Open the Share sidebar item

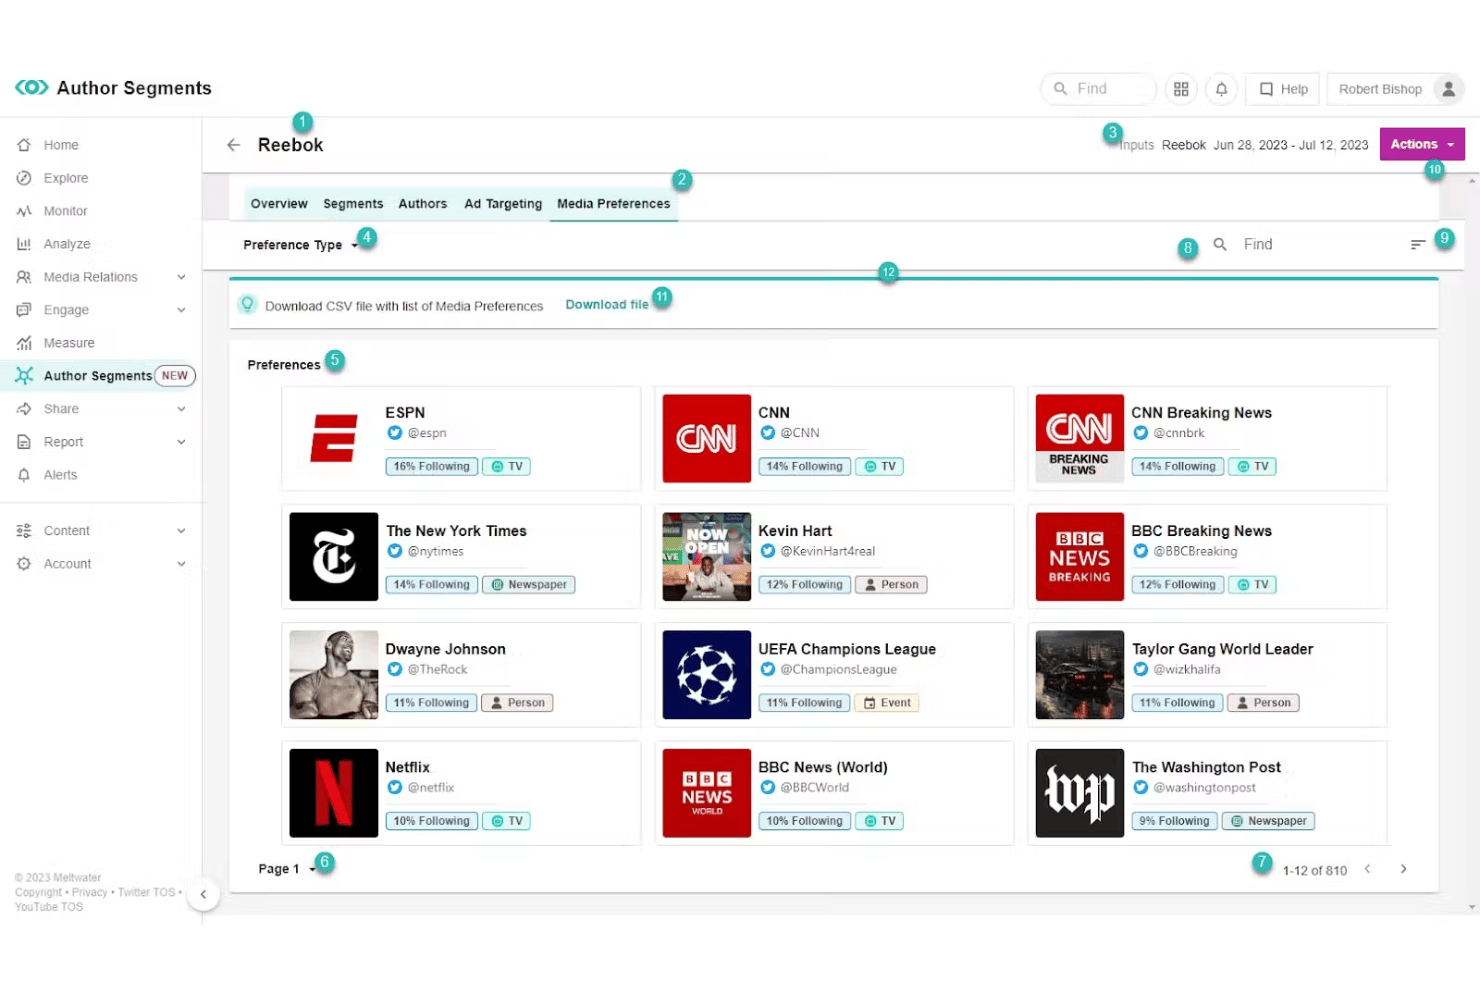tap(61, 409)
